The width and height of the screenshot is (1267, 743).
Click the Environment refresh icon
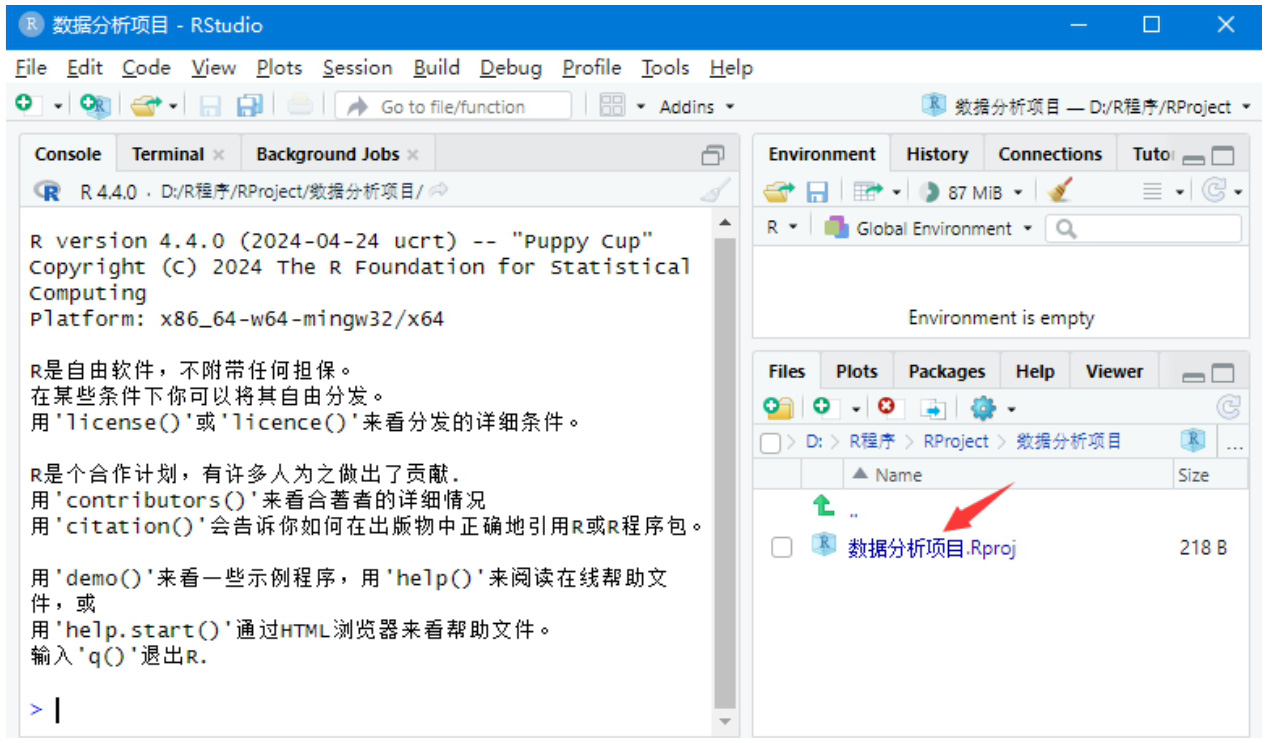1214,191
